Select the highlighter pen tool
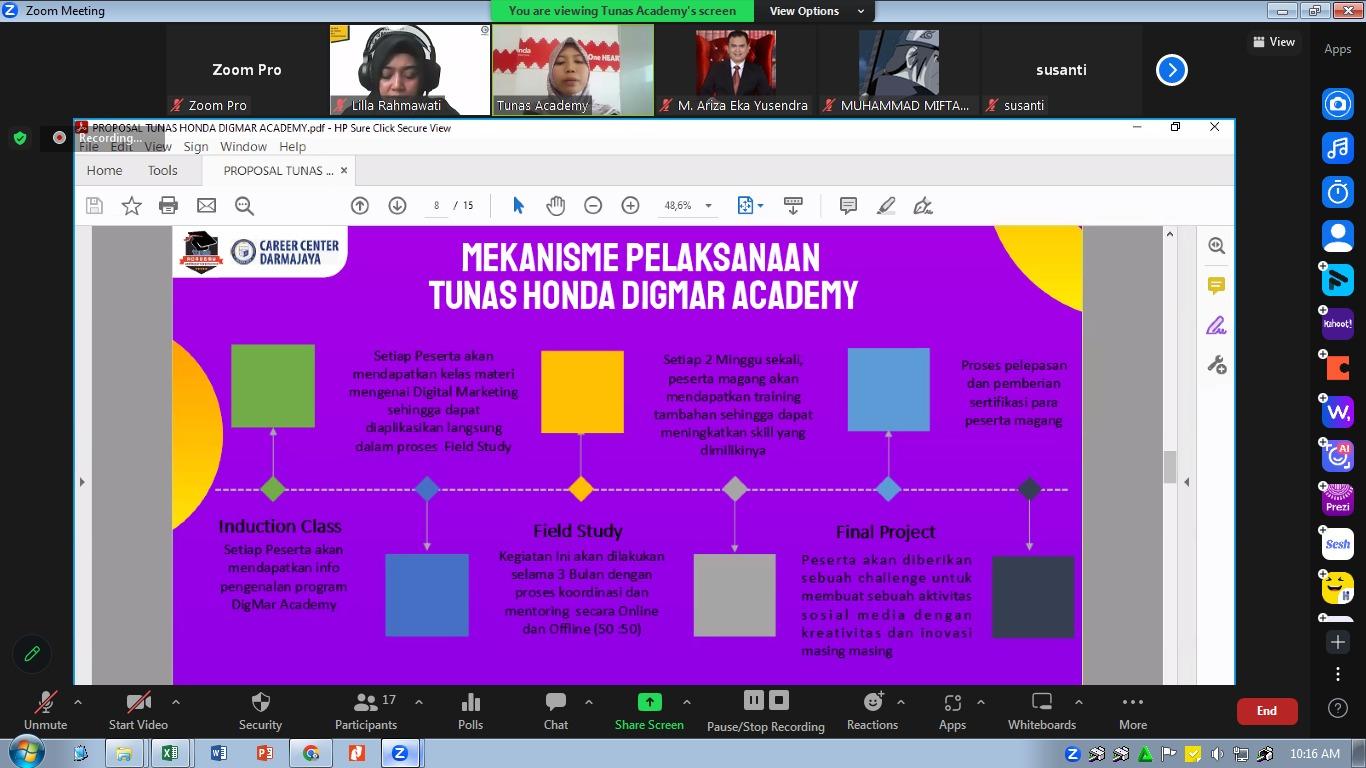 click(886, 205)
